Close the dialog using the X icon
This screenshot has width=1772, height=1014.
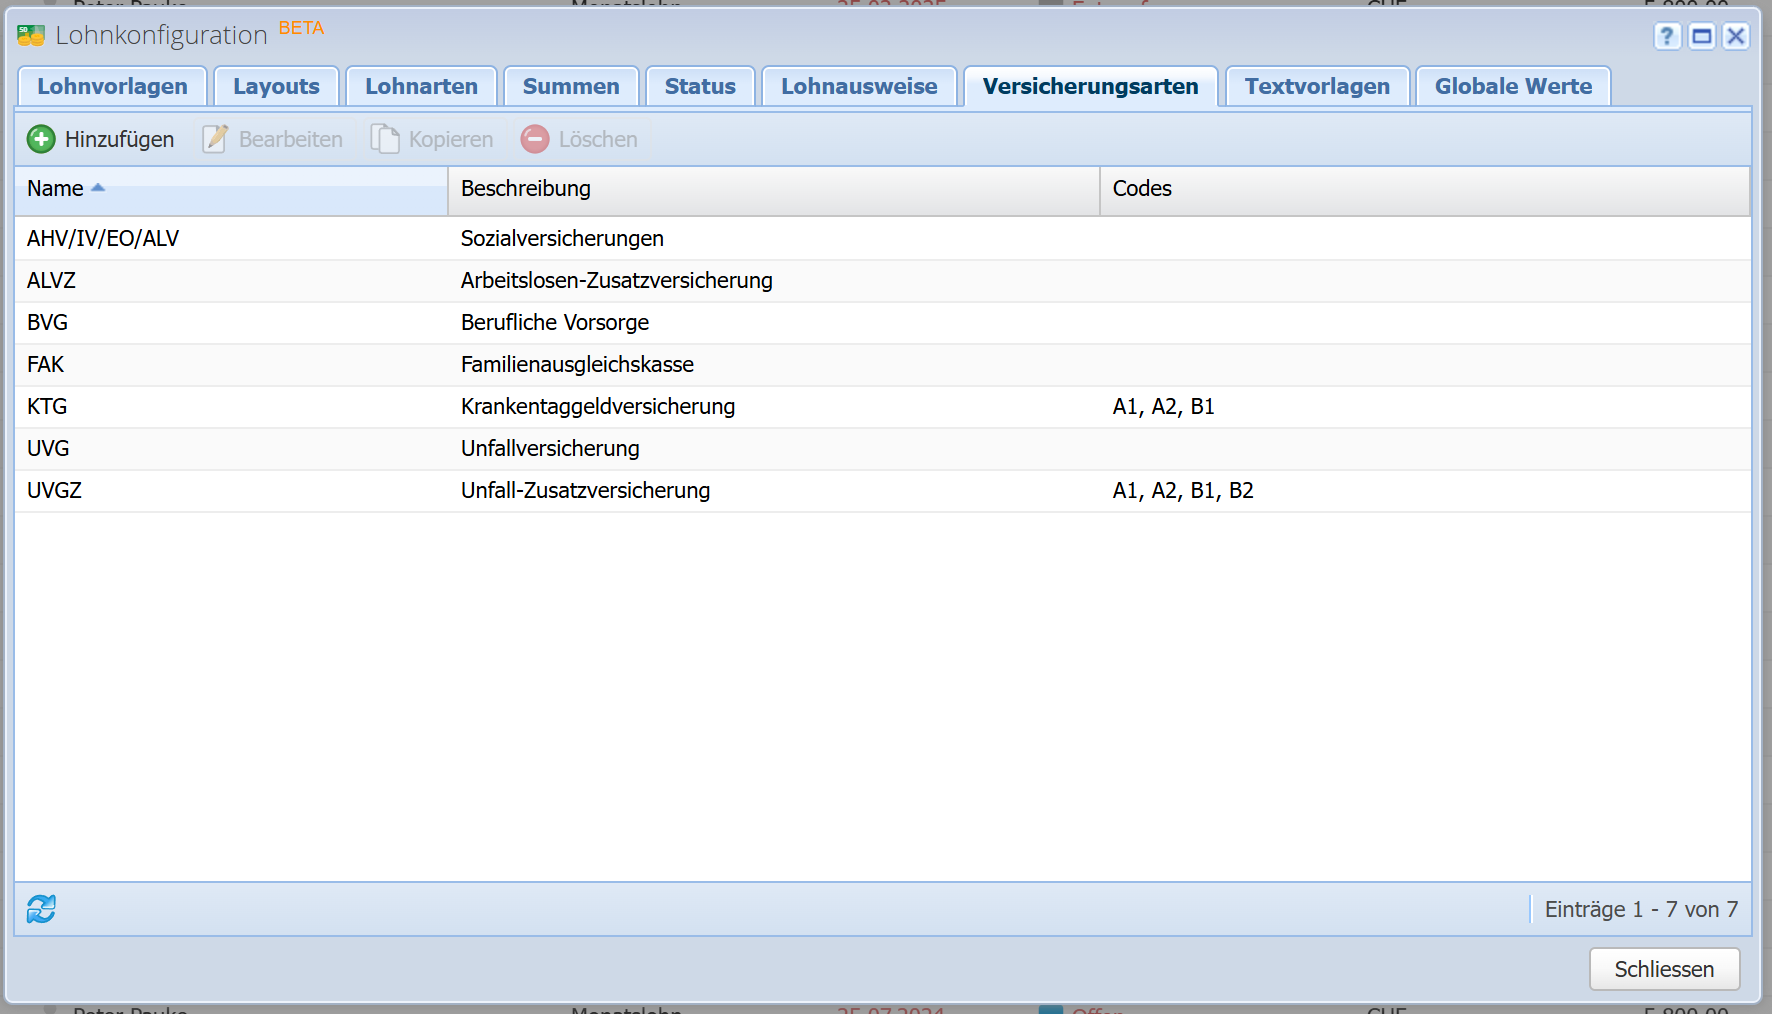click(x=1736, y=37)
